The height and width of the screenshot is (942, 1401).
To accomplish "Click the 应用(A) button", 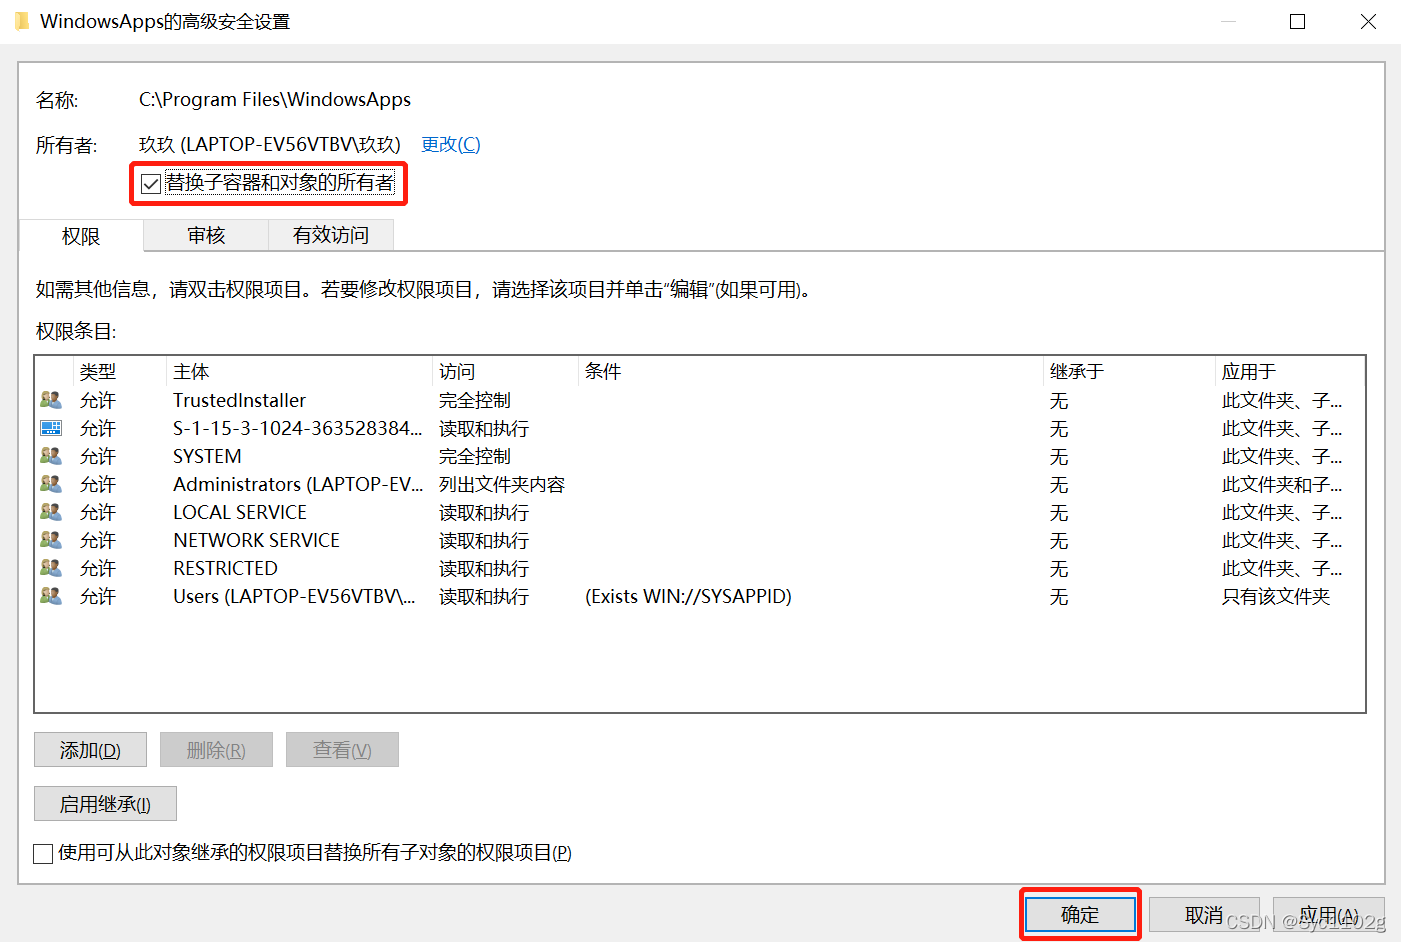I will [1329, 914].
